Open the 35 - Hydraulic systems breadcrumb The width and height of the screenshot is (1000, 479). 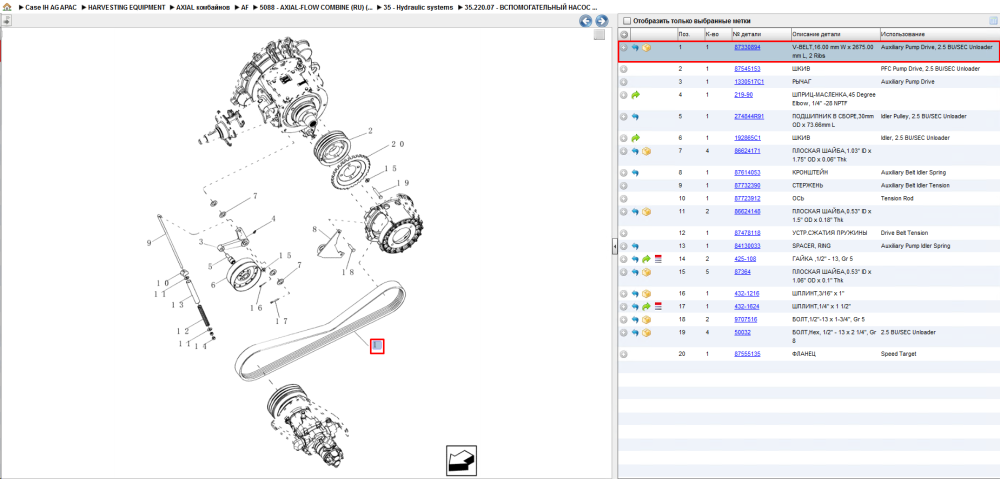[418, 7]
